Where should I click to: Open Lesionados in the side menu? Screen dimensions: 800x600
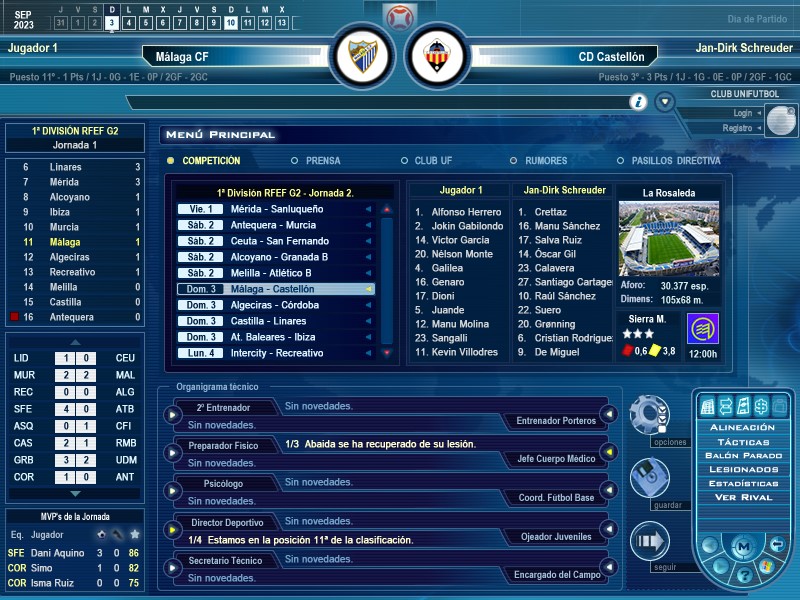(743, 469)
